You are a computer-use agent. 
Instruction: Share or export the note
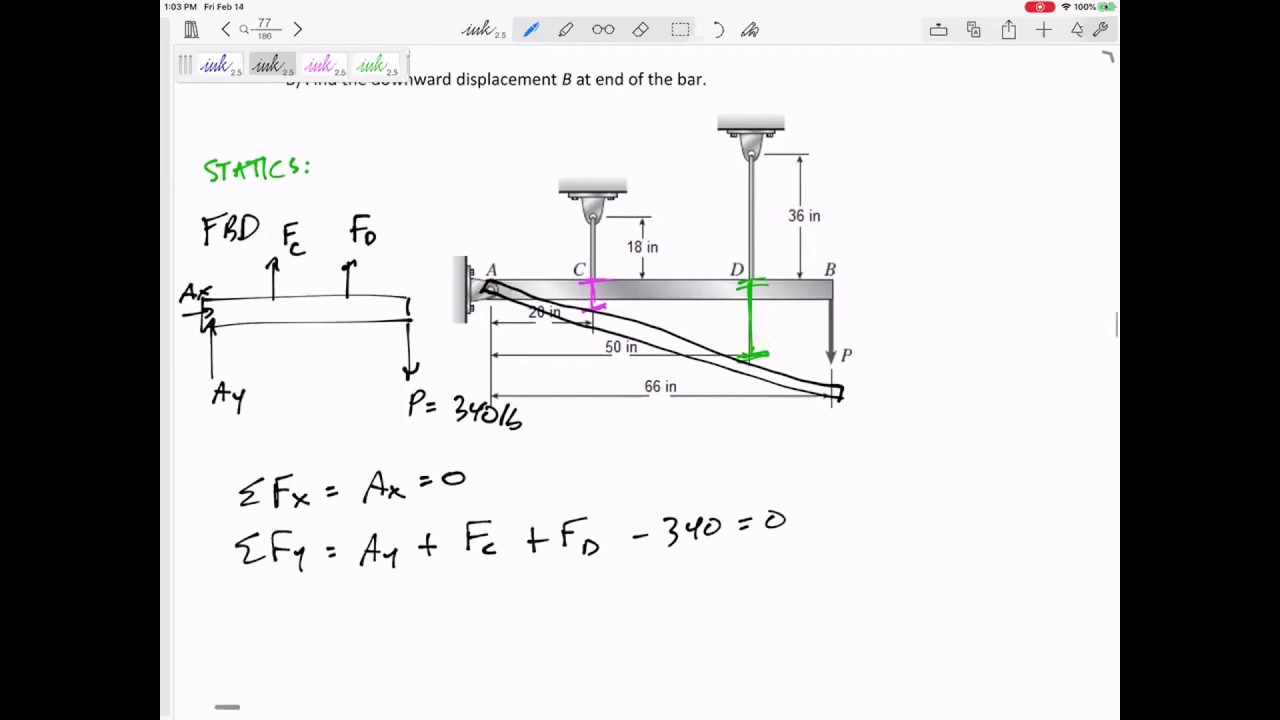(x=1009, y=30)
